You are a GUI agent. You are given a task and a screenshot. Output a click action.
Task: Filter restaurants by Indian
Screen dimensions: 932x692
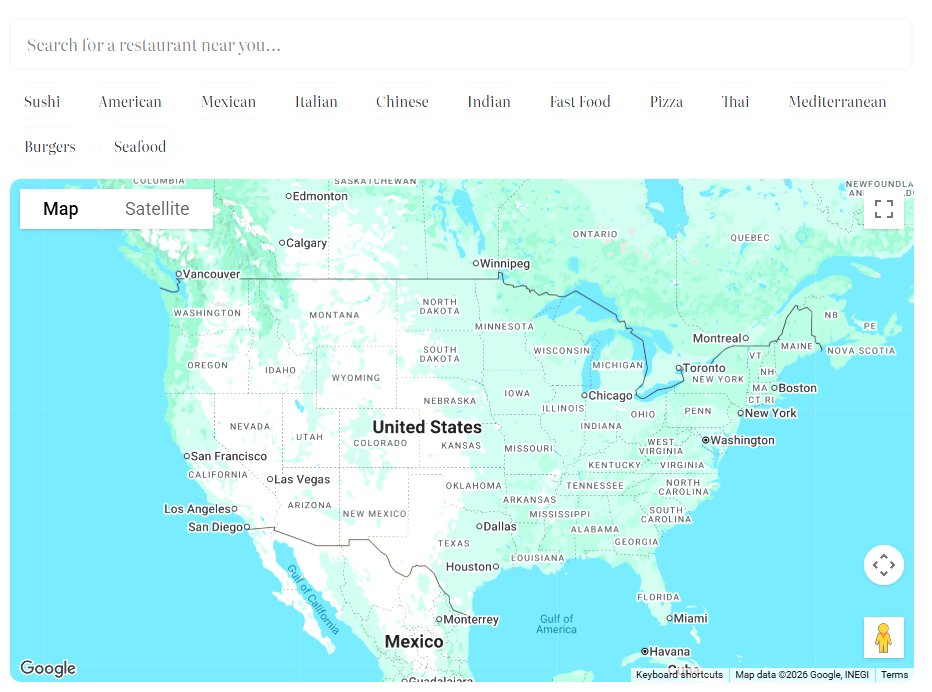coord(489,102)
